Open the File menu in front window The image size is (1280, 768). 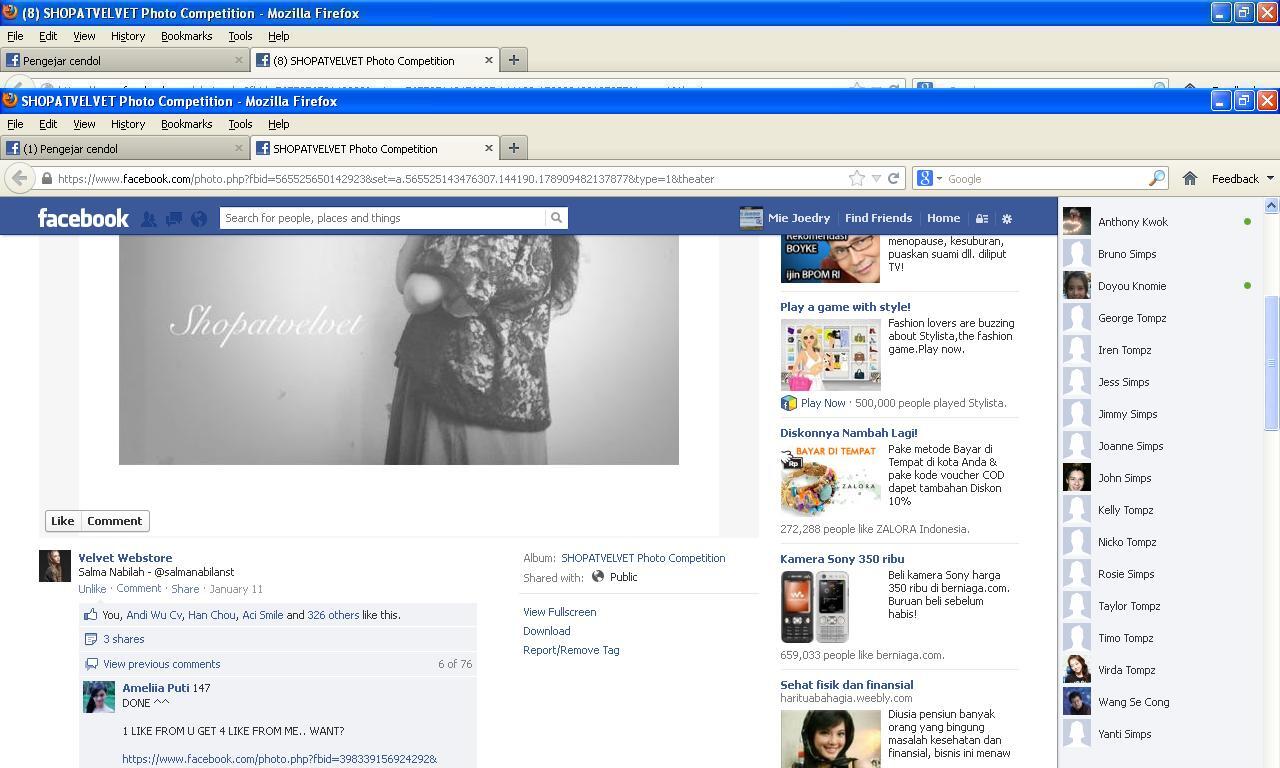pyautogui.click(x=15, y=124)
